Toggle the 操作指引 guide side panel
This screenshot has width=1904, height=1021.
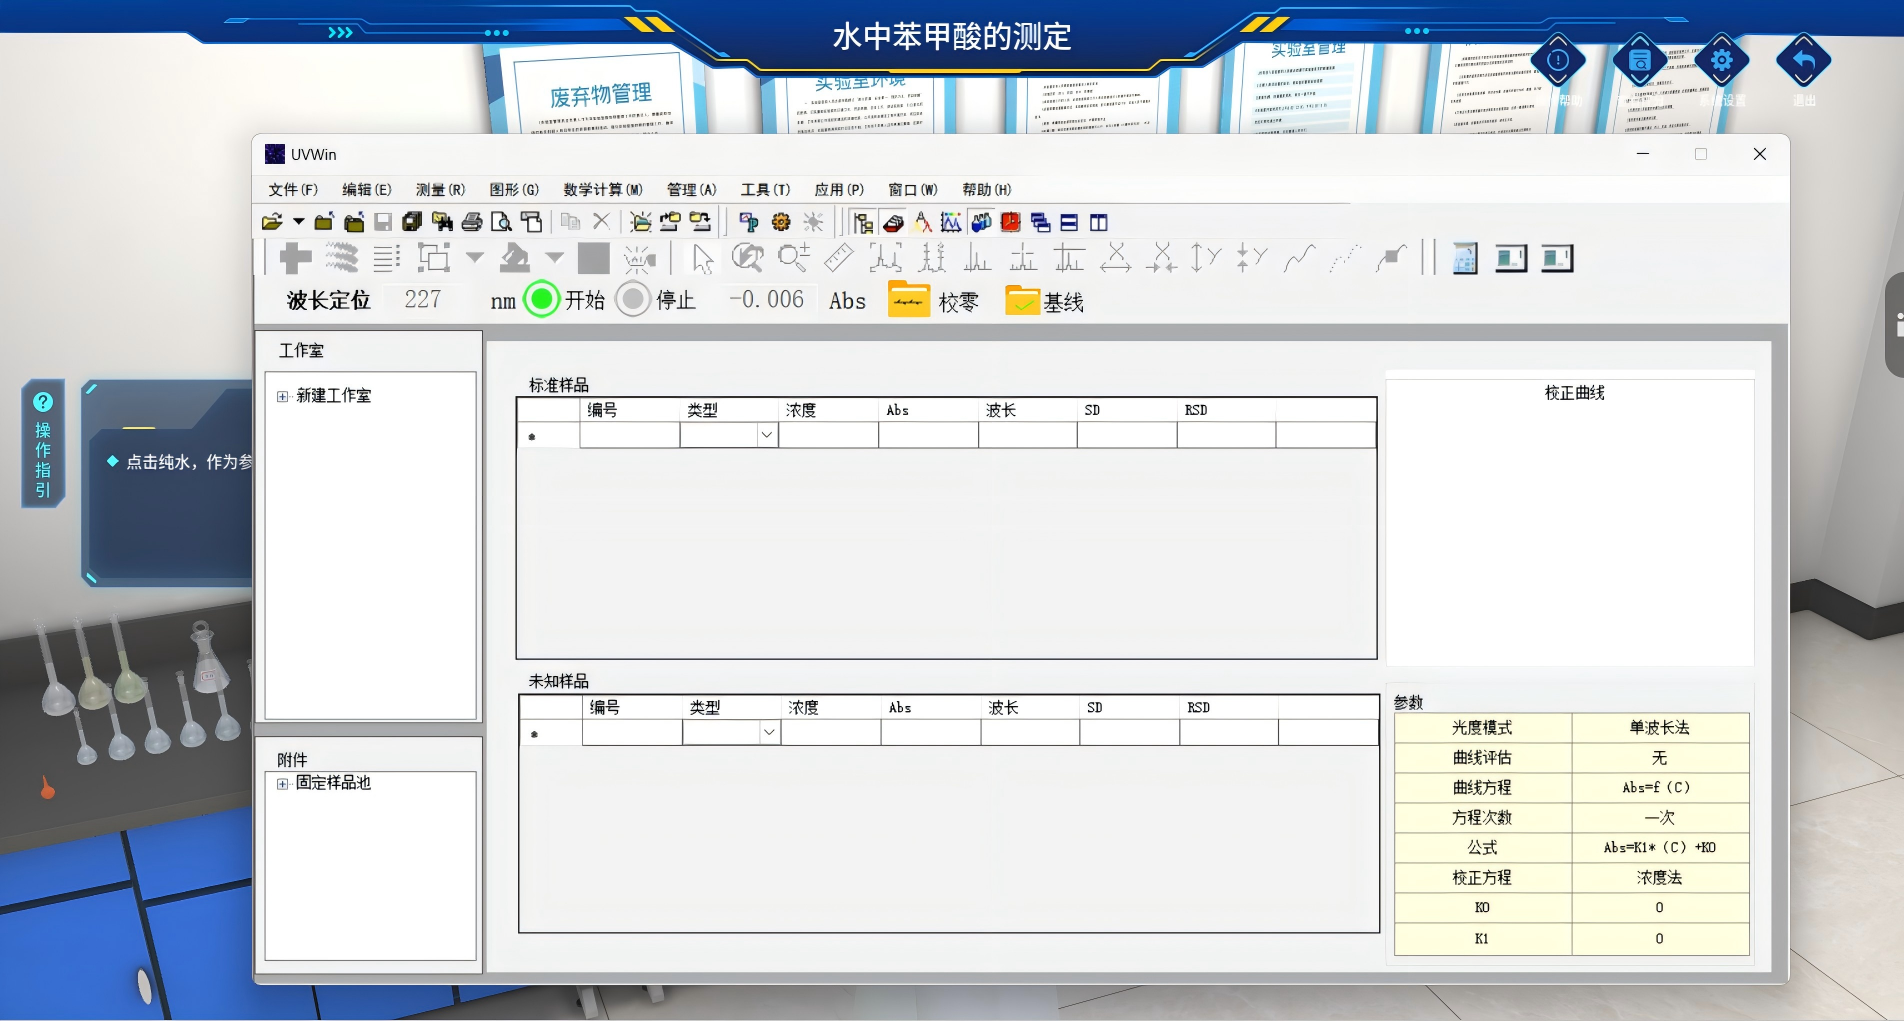(43, 444)
